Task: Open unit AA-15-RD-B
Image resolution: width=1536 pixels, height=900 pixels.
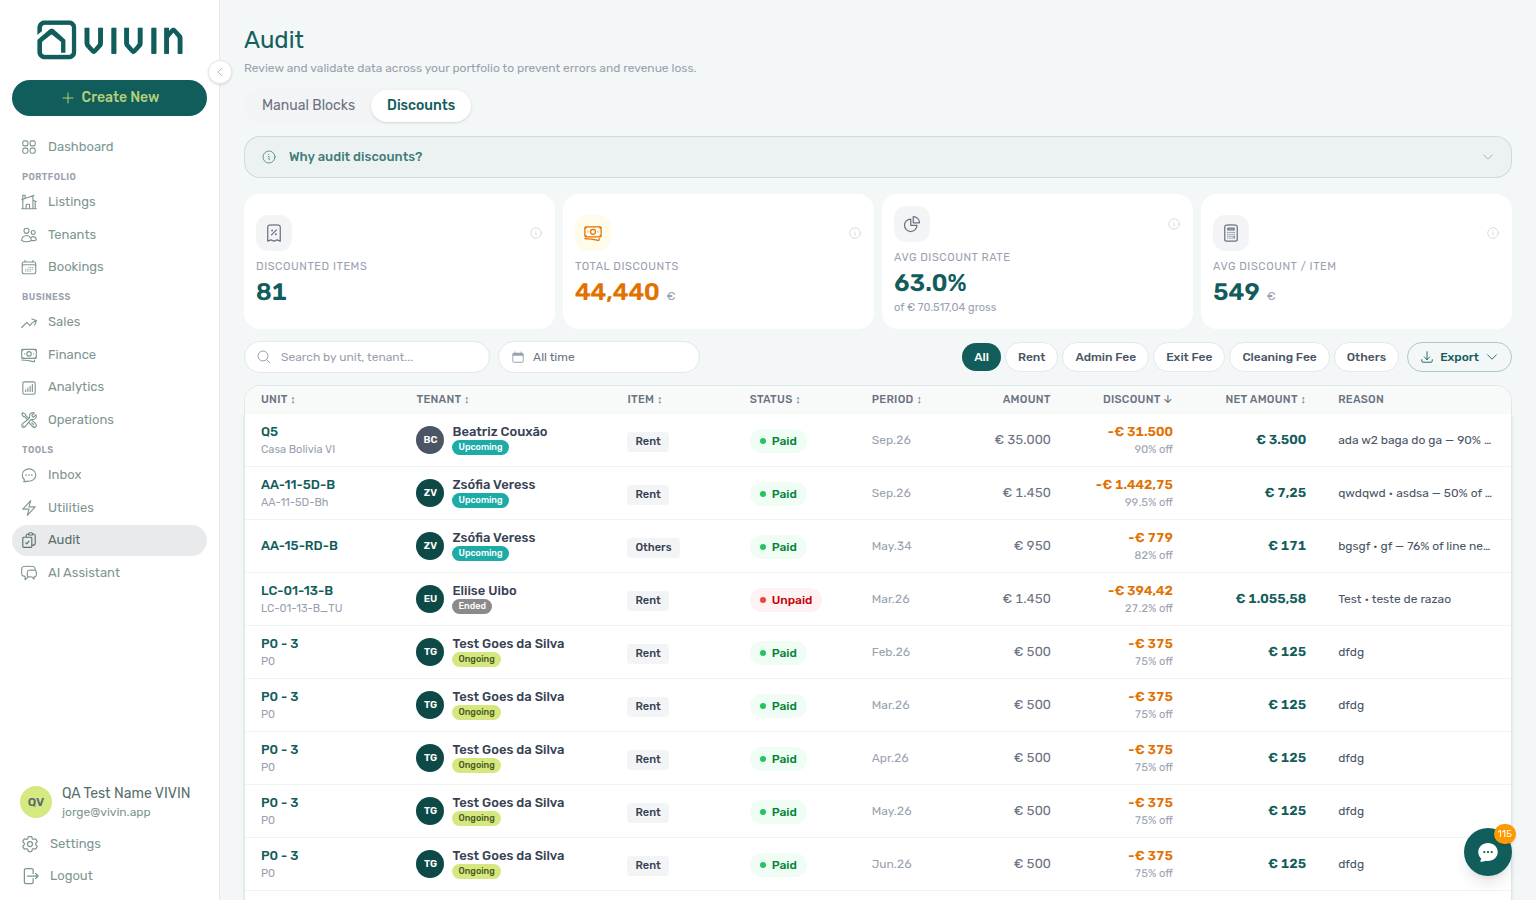Action: [x=299, y=546]
